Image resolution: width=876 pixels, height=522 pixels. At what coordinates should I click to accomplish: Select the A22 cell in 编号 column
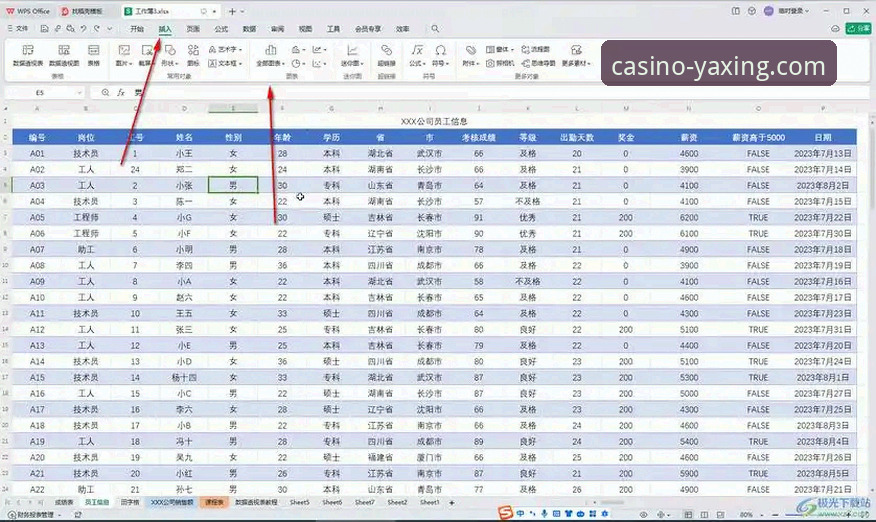click(x=37, y=489)
